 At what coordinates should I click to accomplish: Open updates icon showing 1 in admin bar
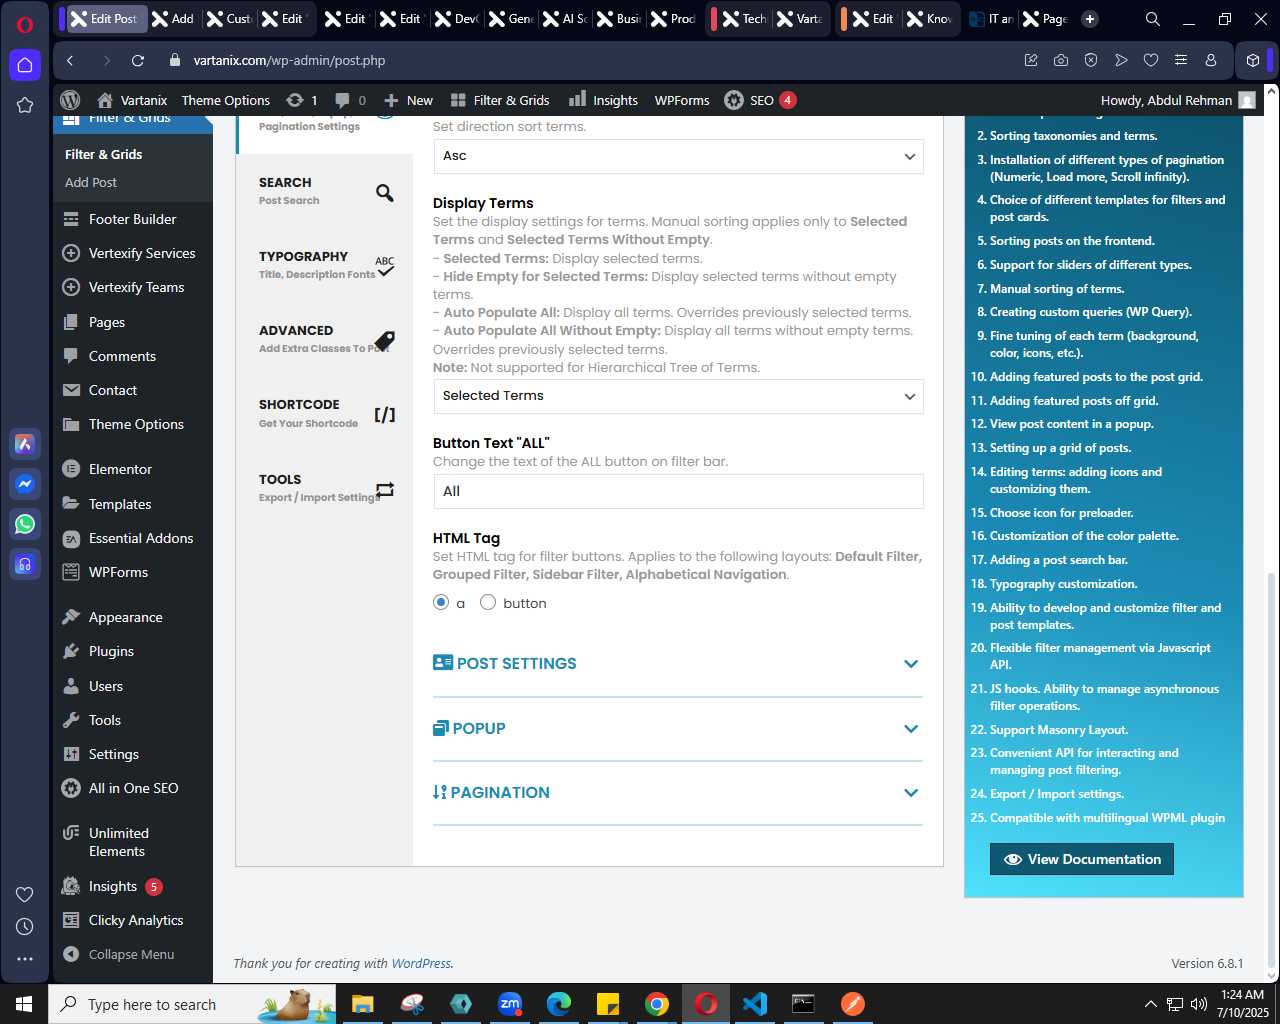(301, 100)
